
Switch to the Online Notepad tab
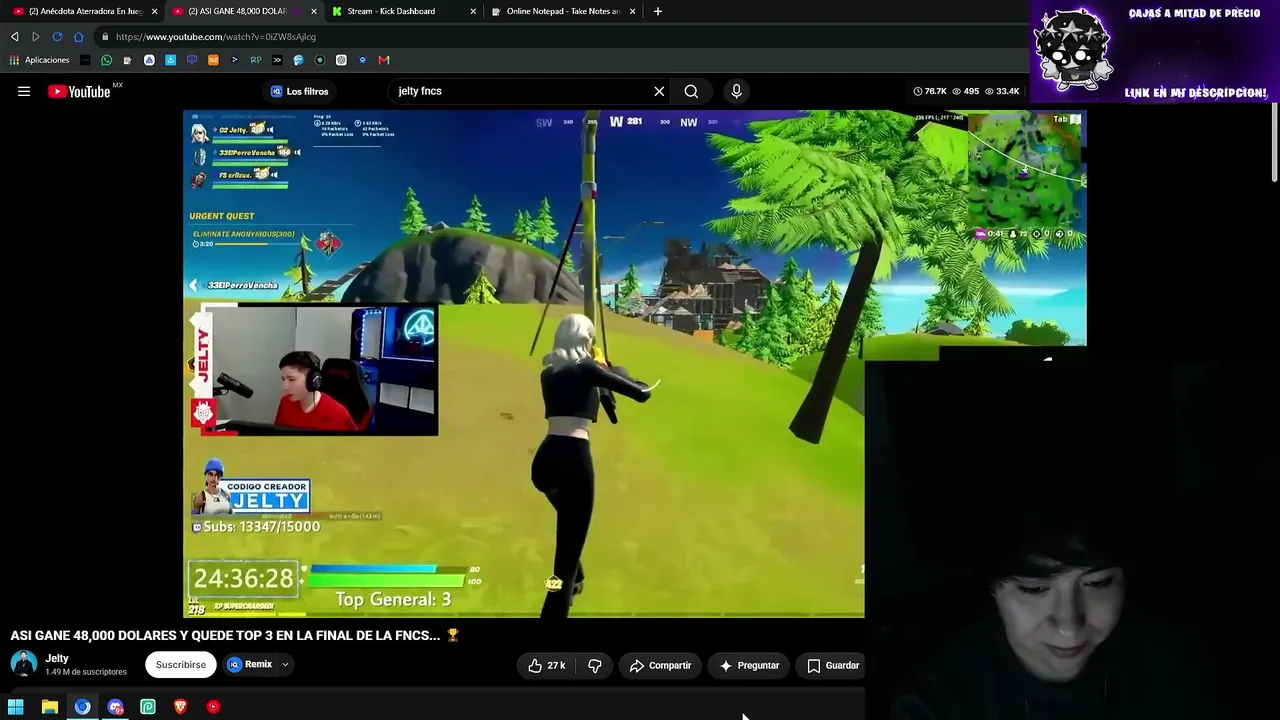click(x=563, y=11)
